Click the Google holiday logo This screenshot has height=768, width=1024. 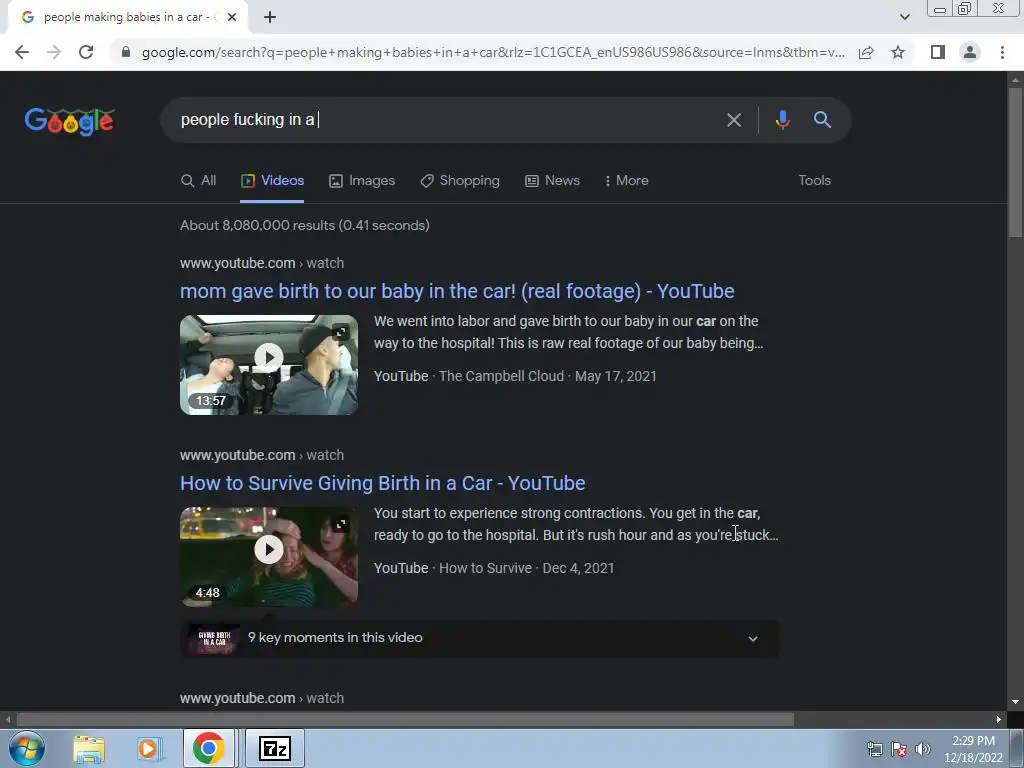point(69,121)
